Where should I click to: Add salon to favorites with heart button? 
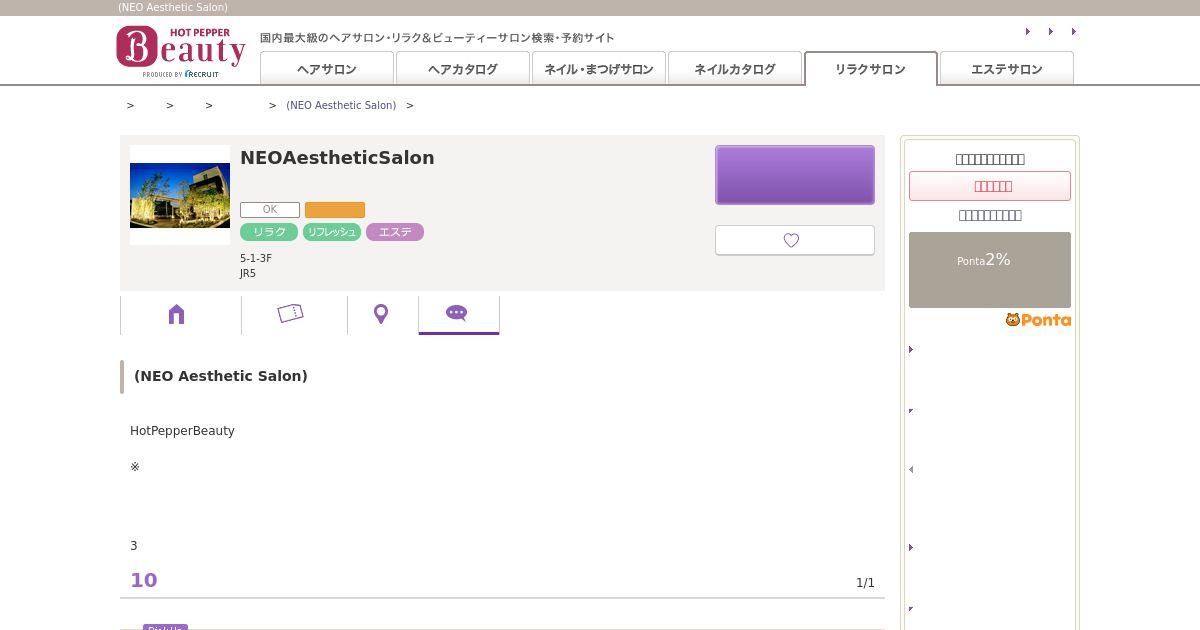[795, 240]
